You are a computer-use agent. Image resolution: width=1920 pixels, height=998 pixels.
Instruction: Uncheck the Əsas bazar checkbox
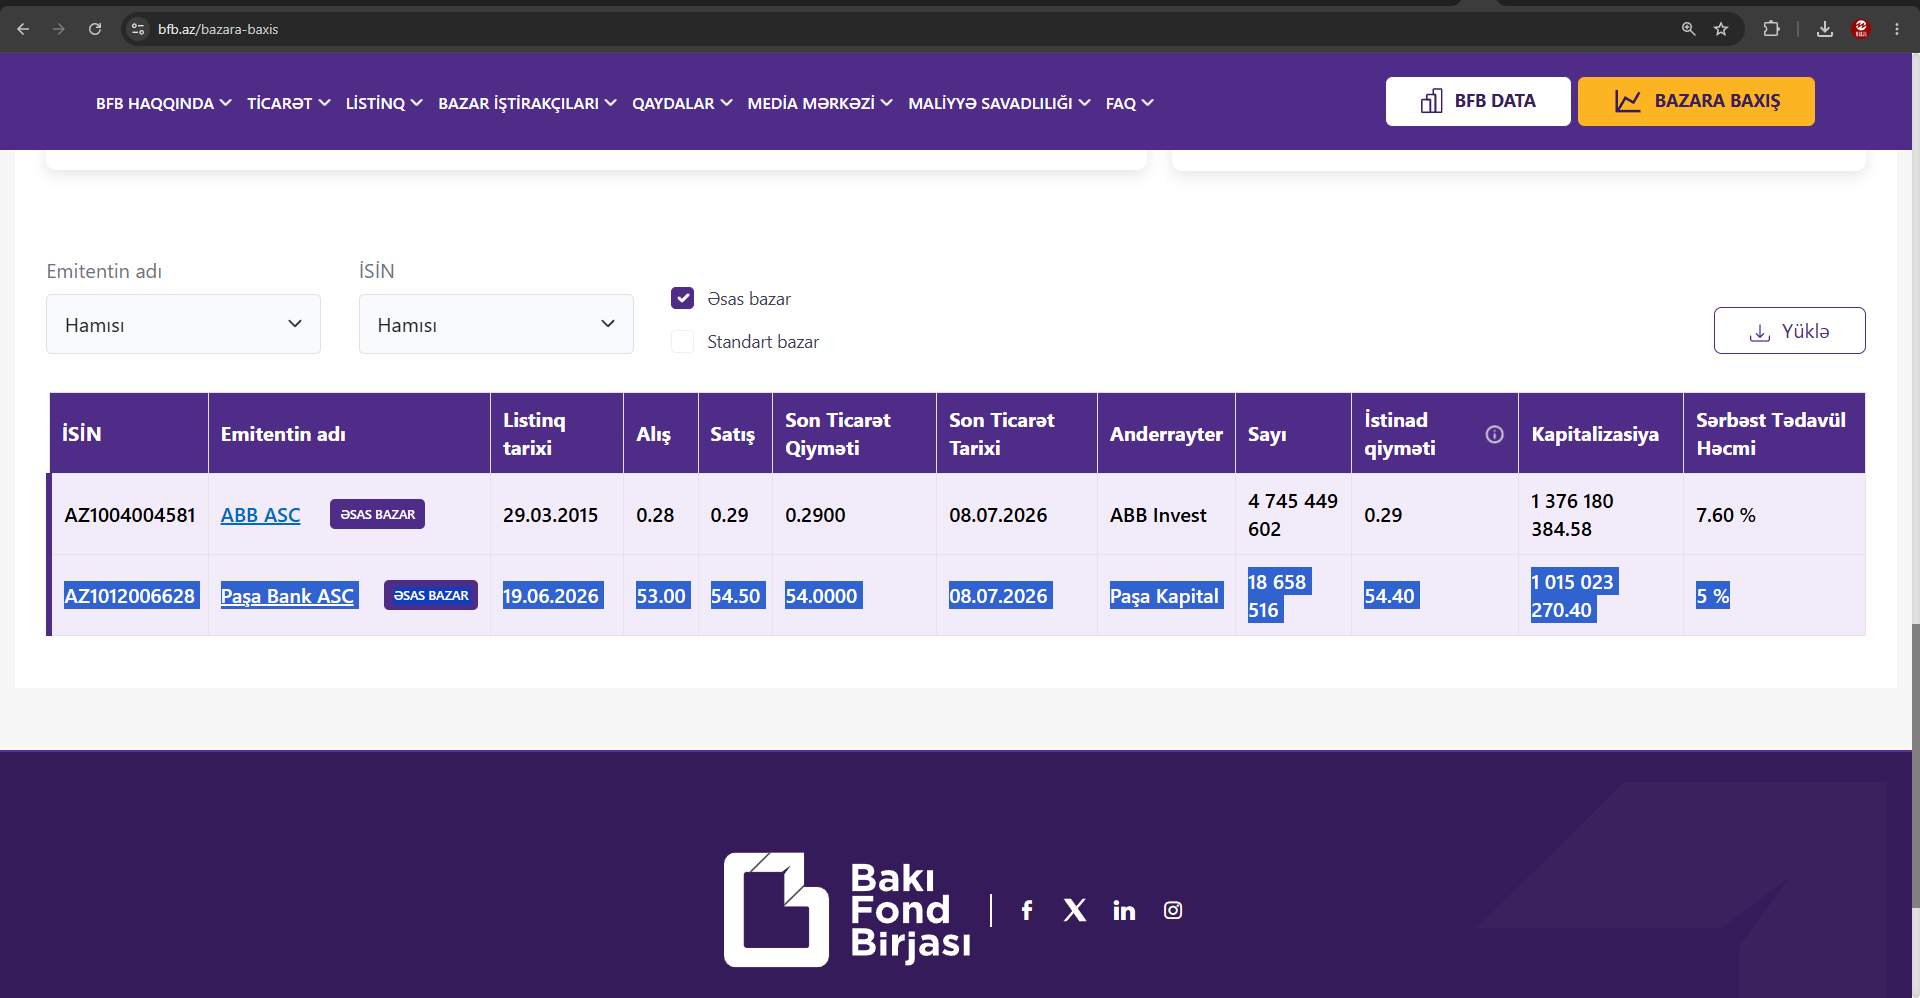point(682,298)
